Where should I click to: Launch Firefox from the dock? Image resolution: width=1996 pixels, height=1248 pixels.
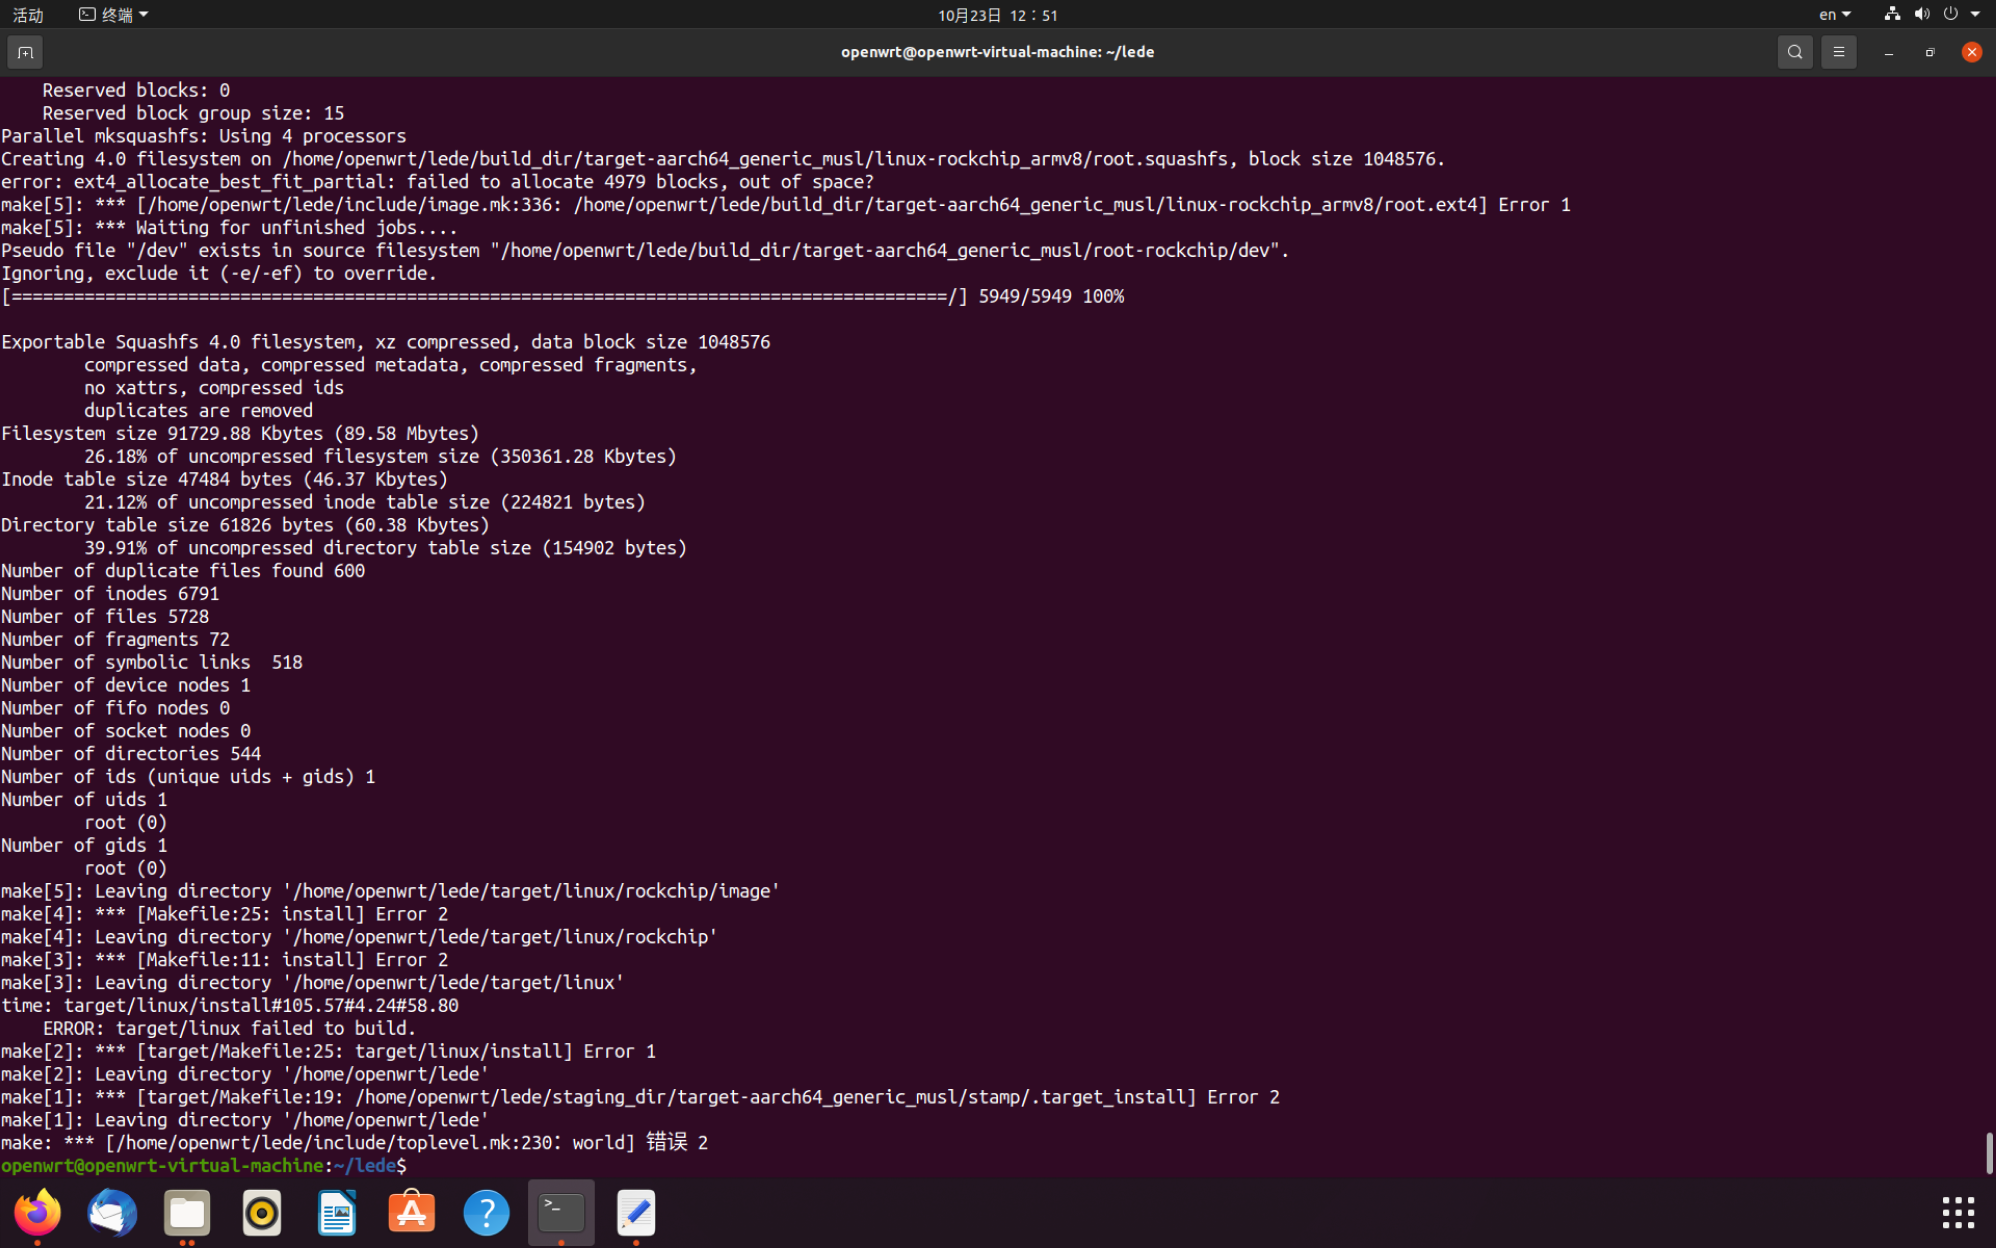point(37,1213)
